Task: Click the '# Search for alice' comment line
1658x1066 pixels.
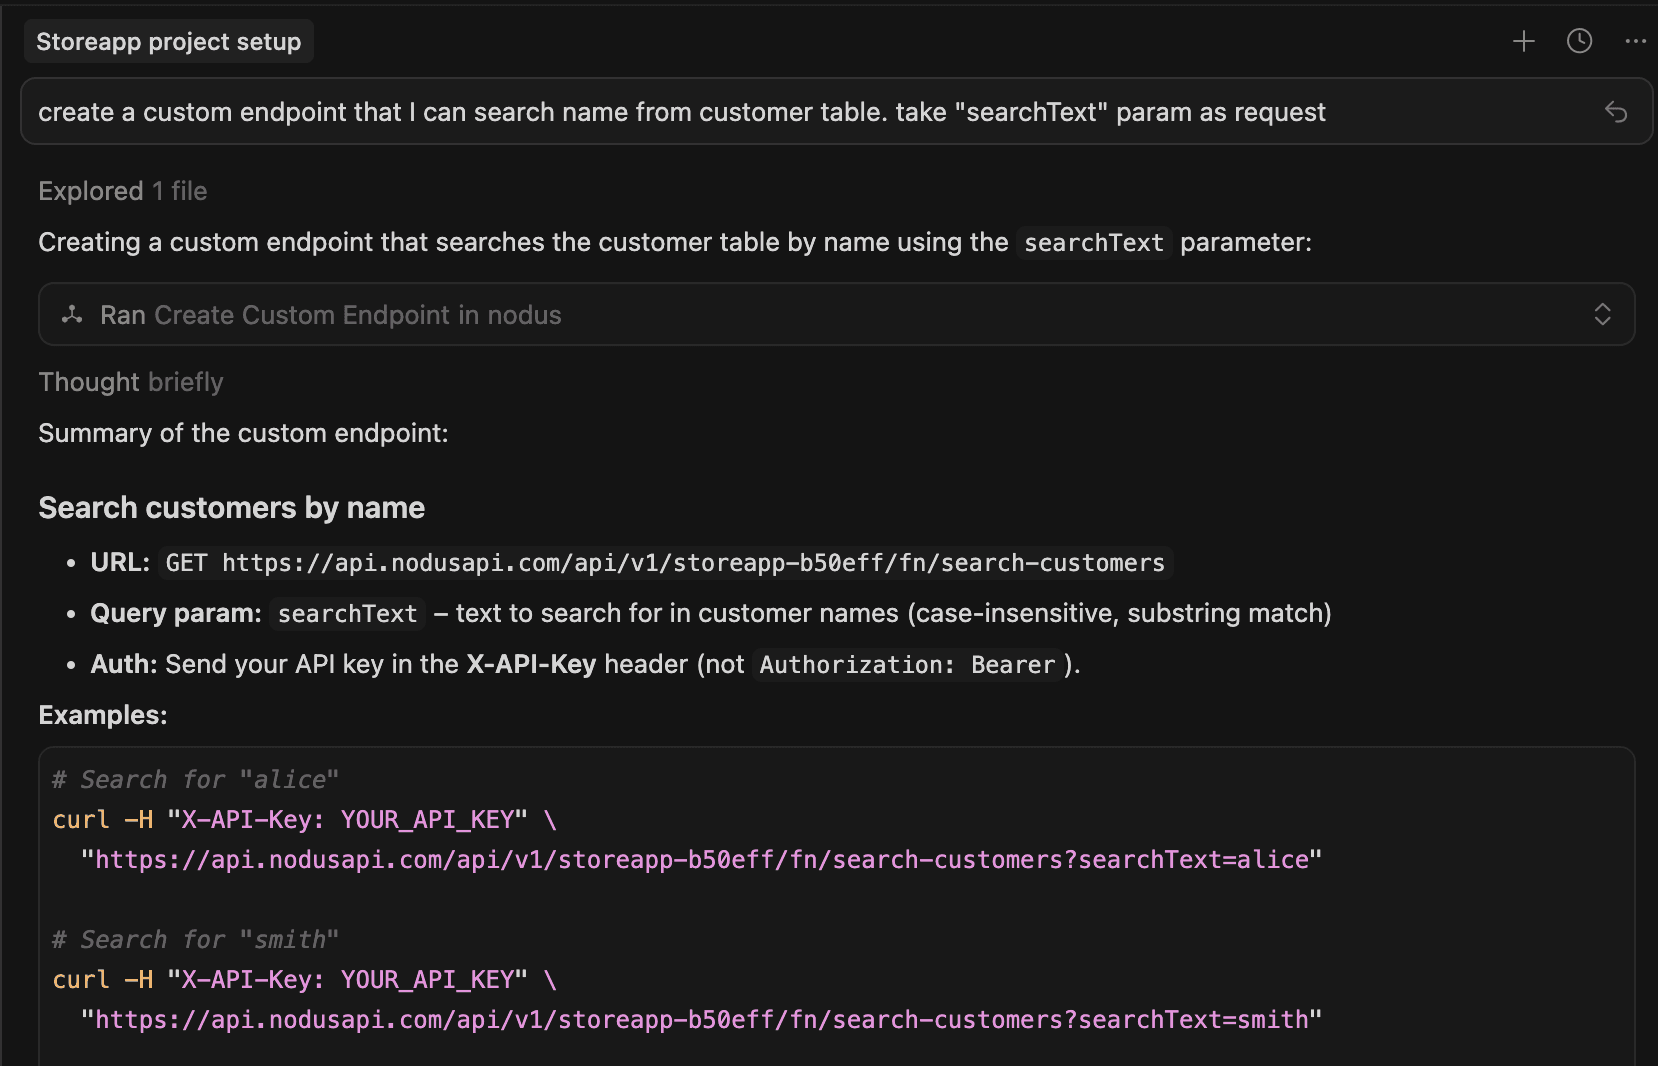Action: click(x=195, y=779)
